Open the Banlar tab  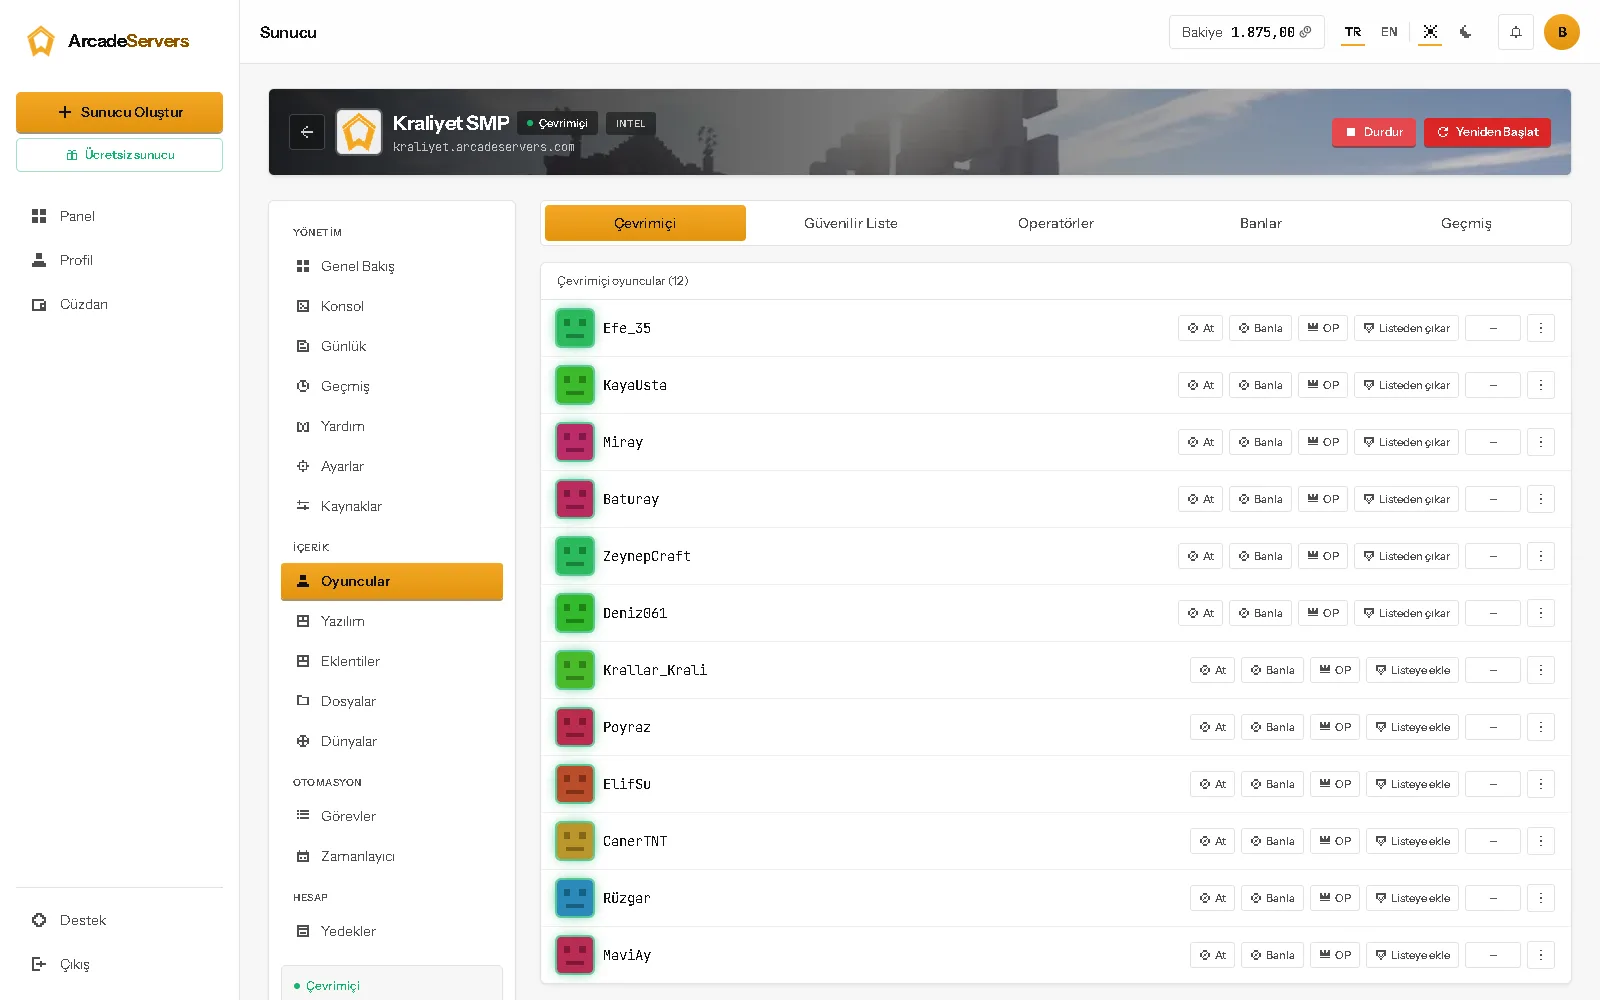point(1261,223)
